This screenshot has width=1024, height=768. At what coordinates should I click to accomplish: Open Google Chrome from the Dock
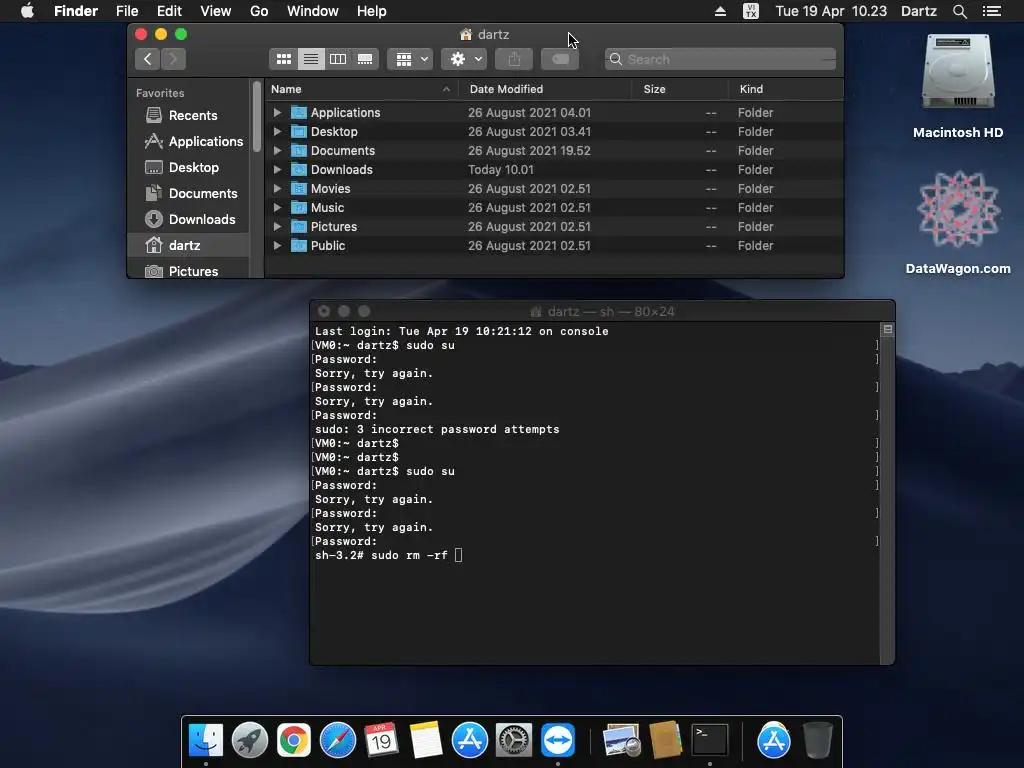[294, 740]
